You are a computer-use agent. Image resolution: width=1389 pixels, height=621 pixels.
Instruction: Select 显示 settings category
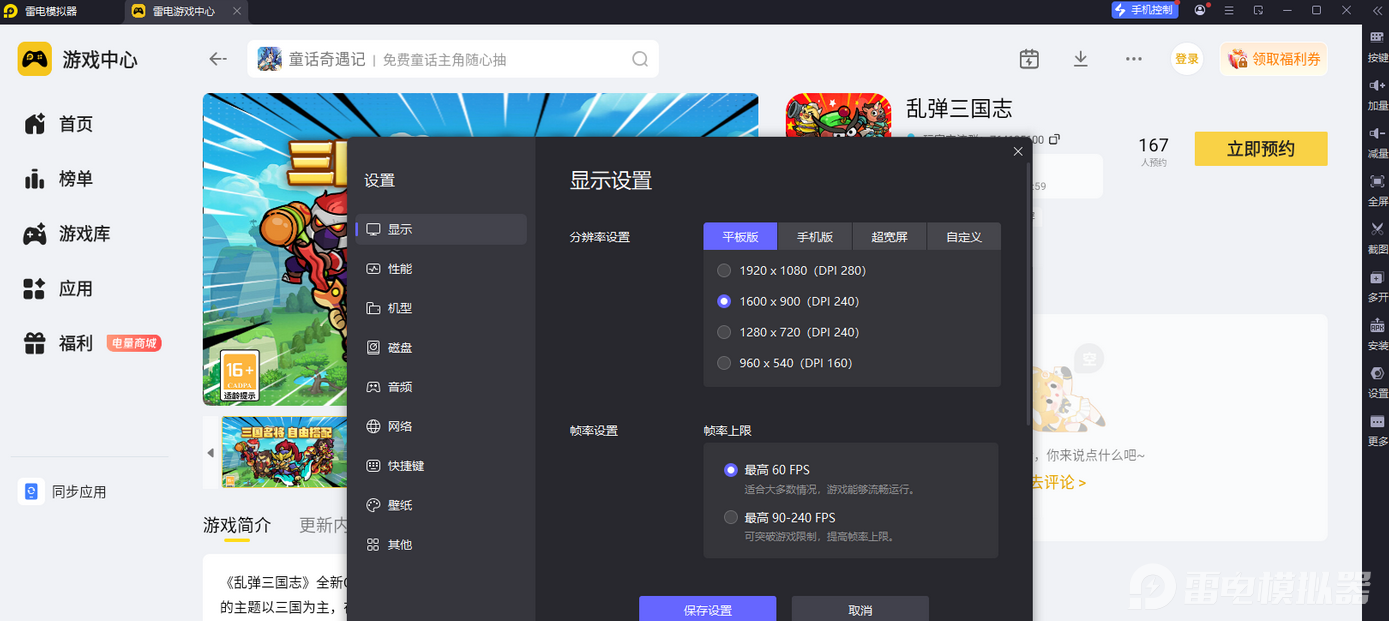(441, 229)
